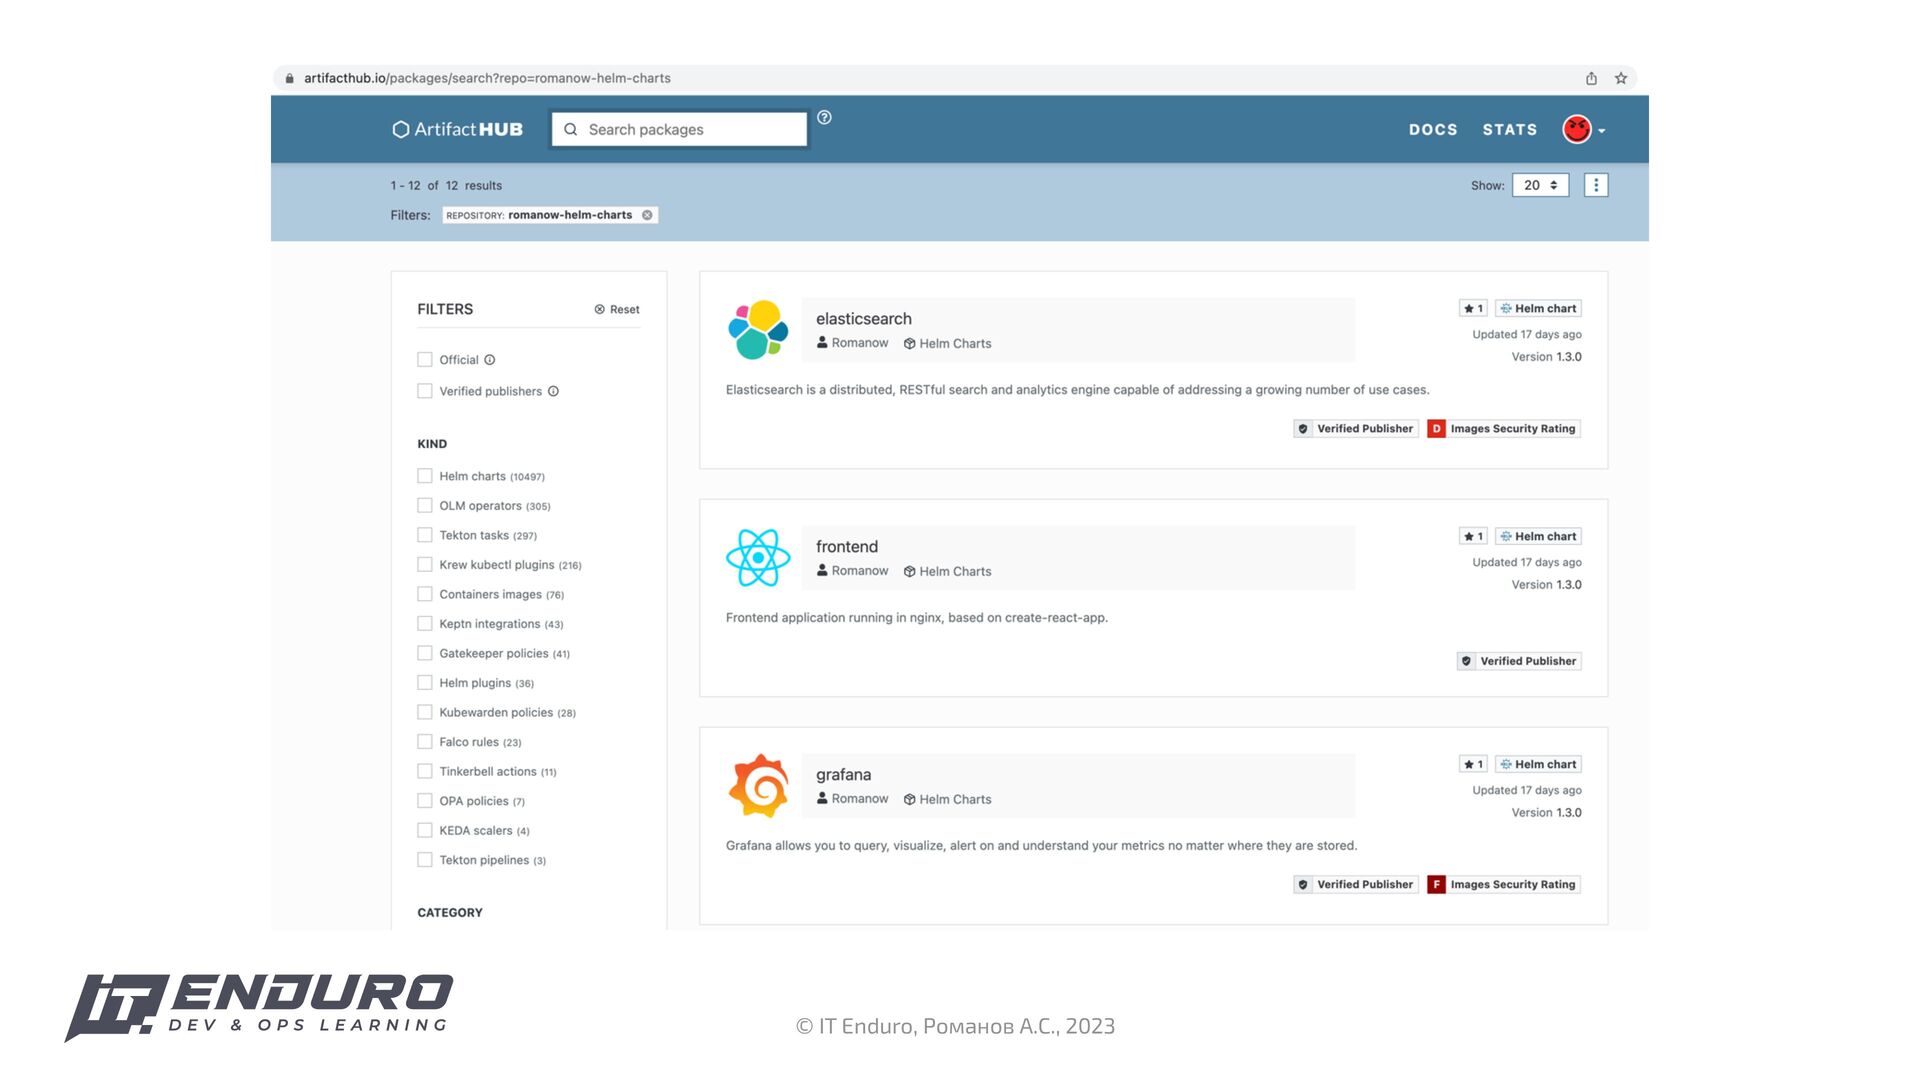
Task: Click elasticsearch Images Security Rating D badge
Action: coord(1504,428)
